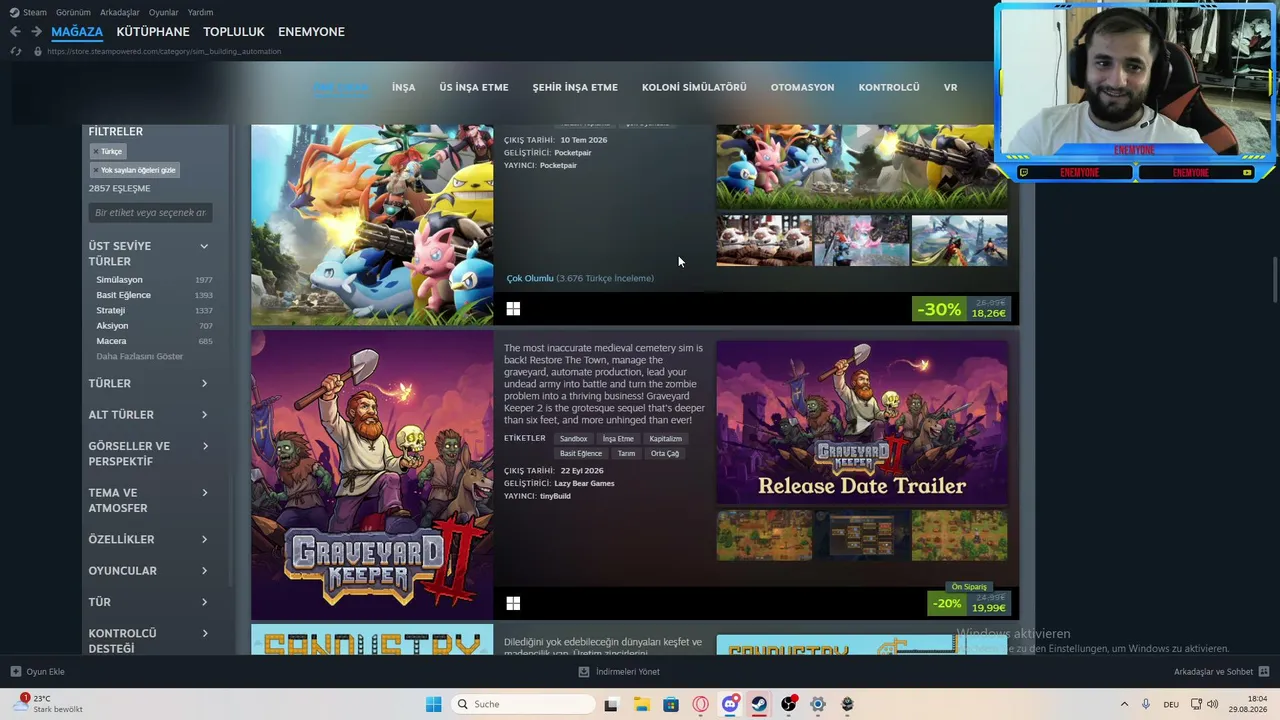Click the page vertical scrollbar thumb
Image resolution: width=1280 pixels, height=720 pixels.
pos(1274,278)
